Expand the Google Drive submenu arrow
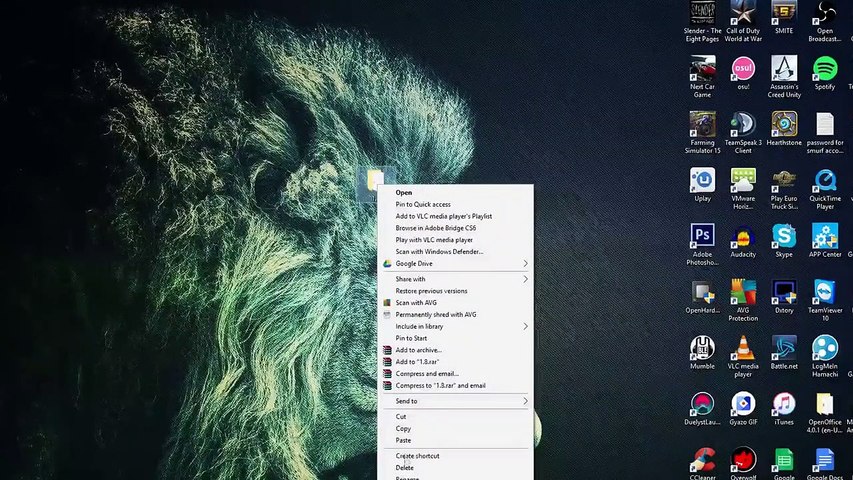 [525, 263]
